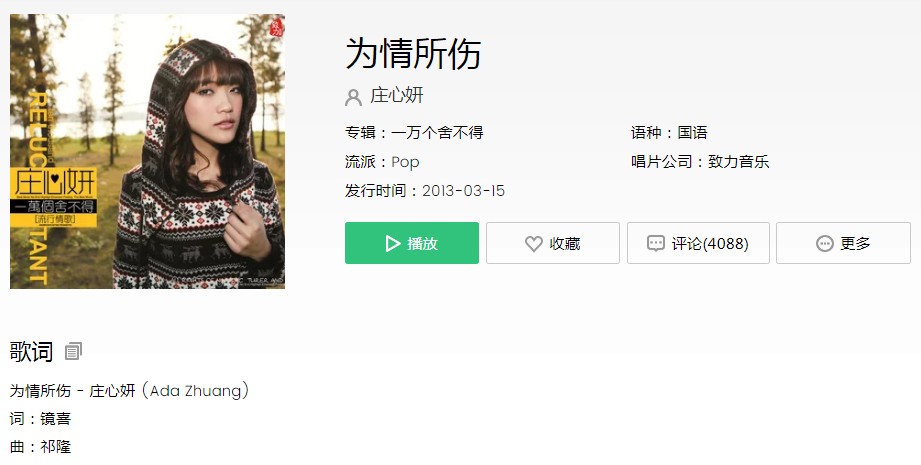Viewport: 921px width, 465px height.
Task: Select the Pop genre label
Action: (405, 162)
